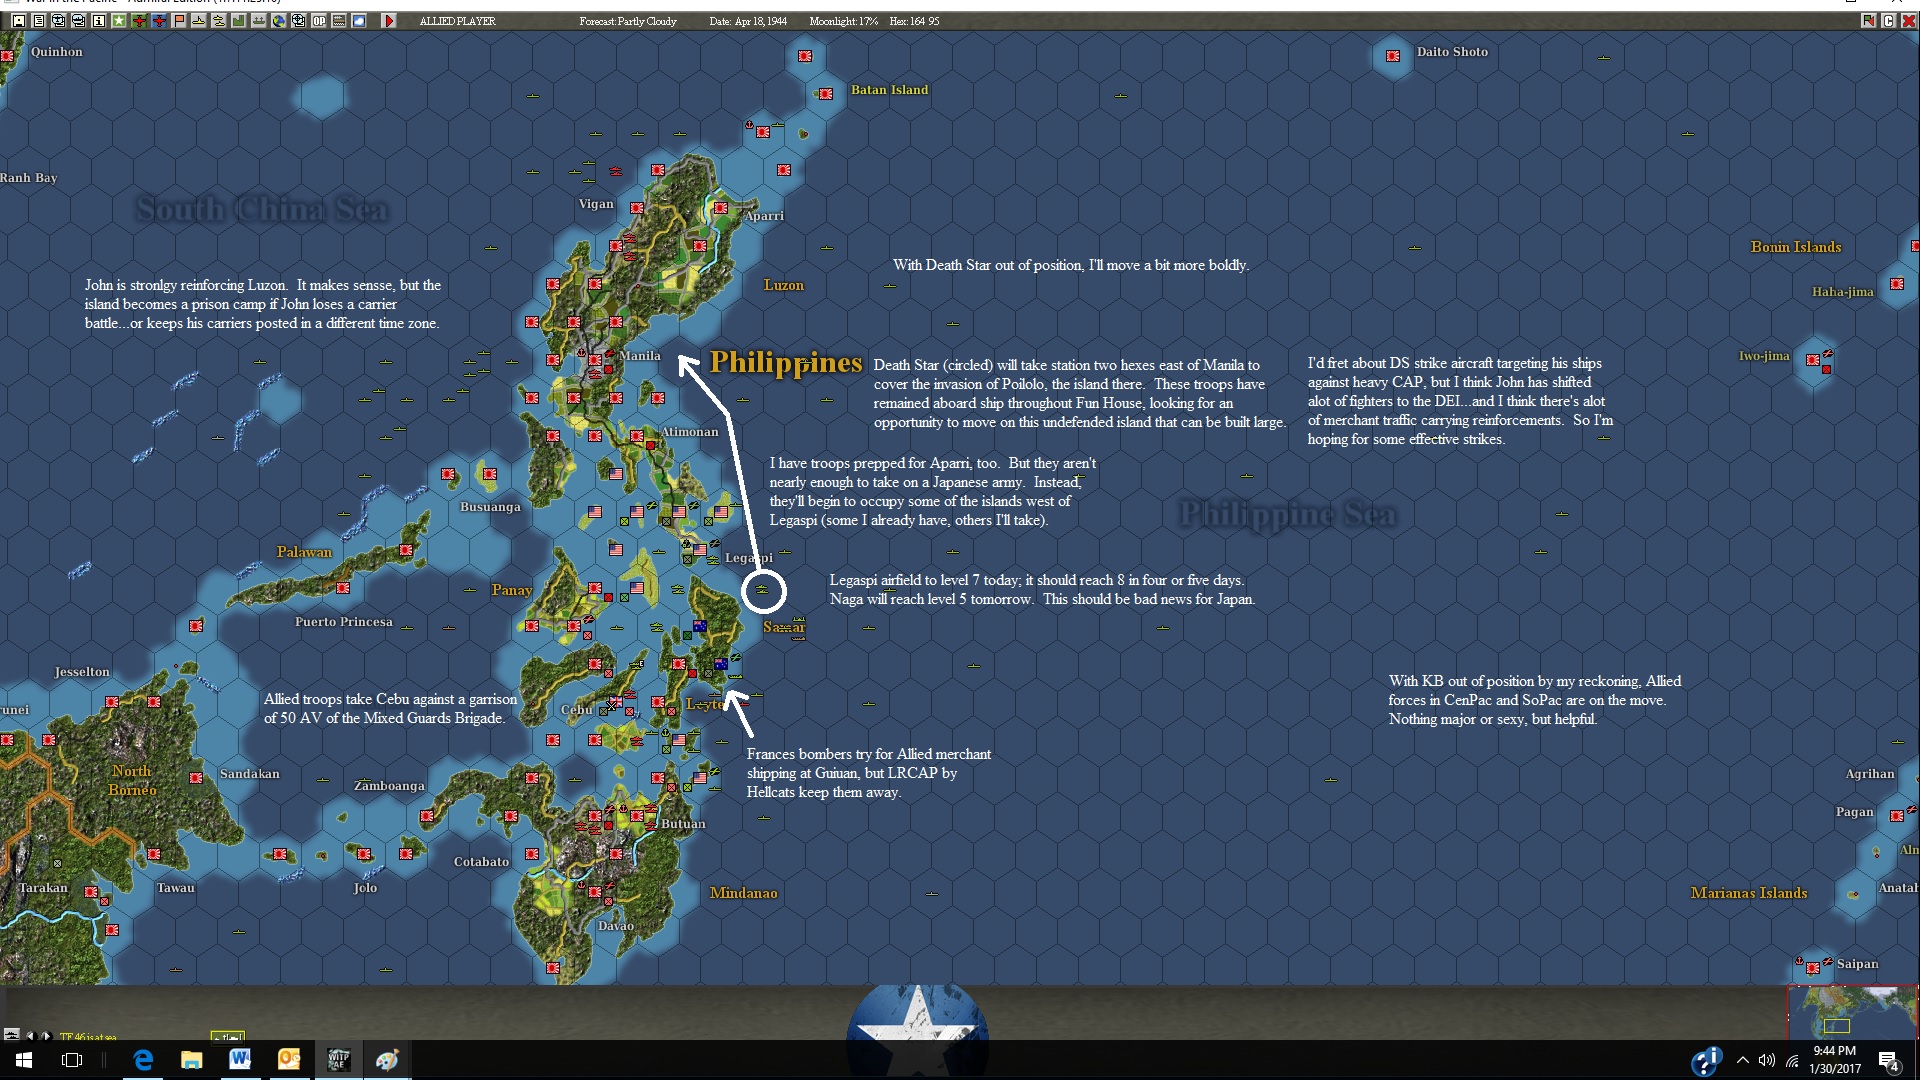Select the Batan Island base marker
This screenshot has width=1920, height=1080.
[826, 94]
